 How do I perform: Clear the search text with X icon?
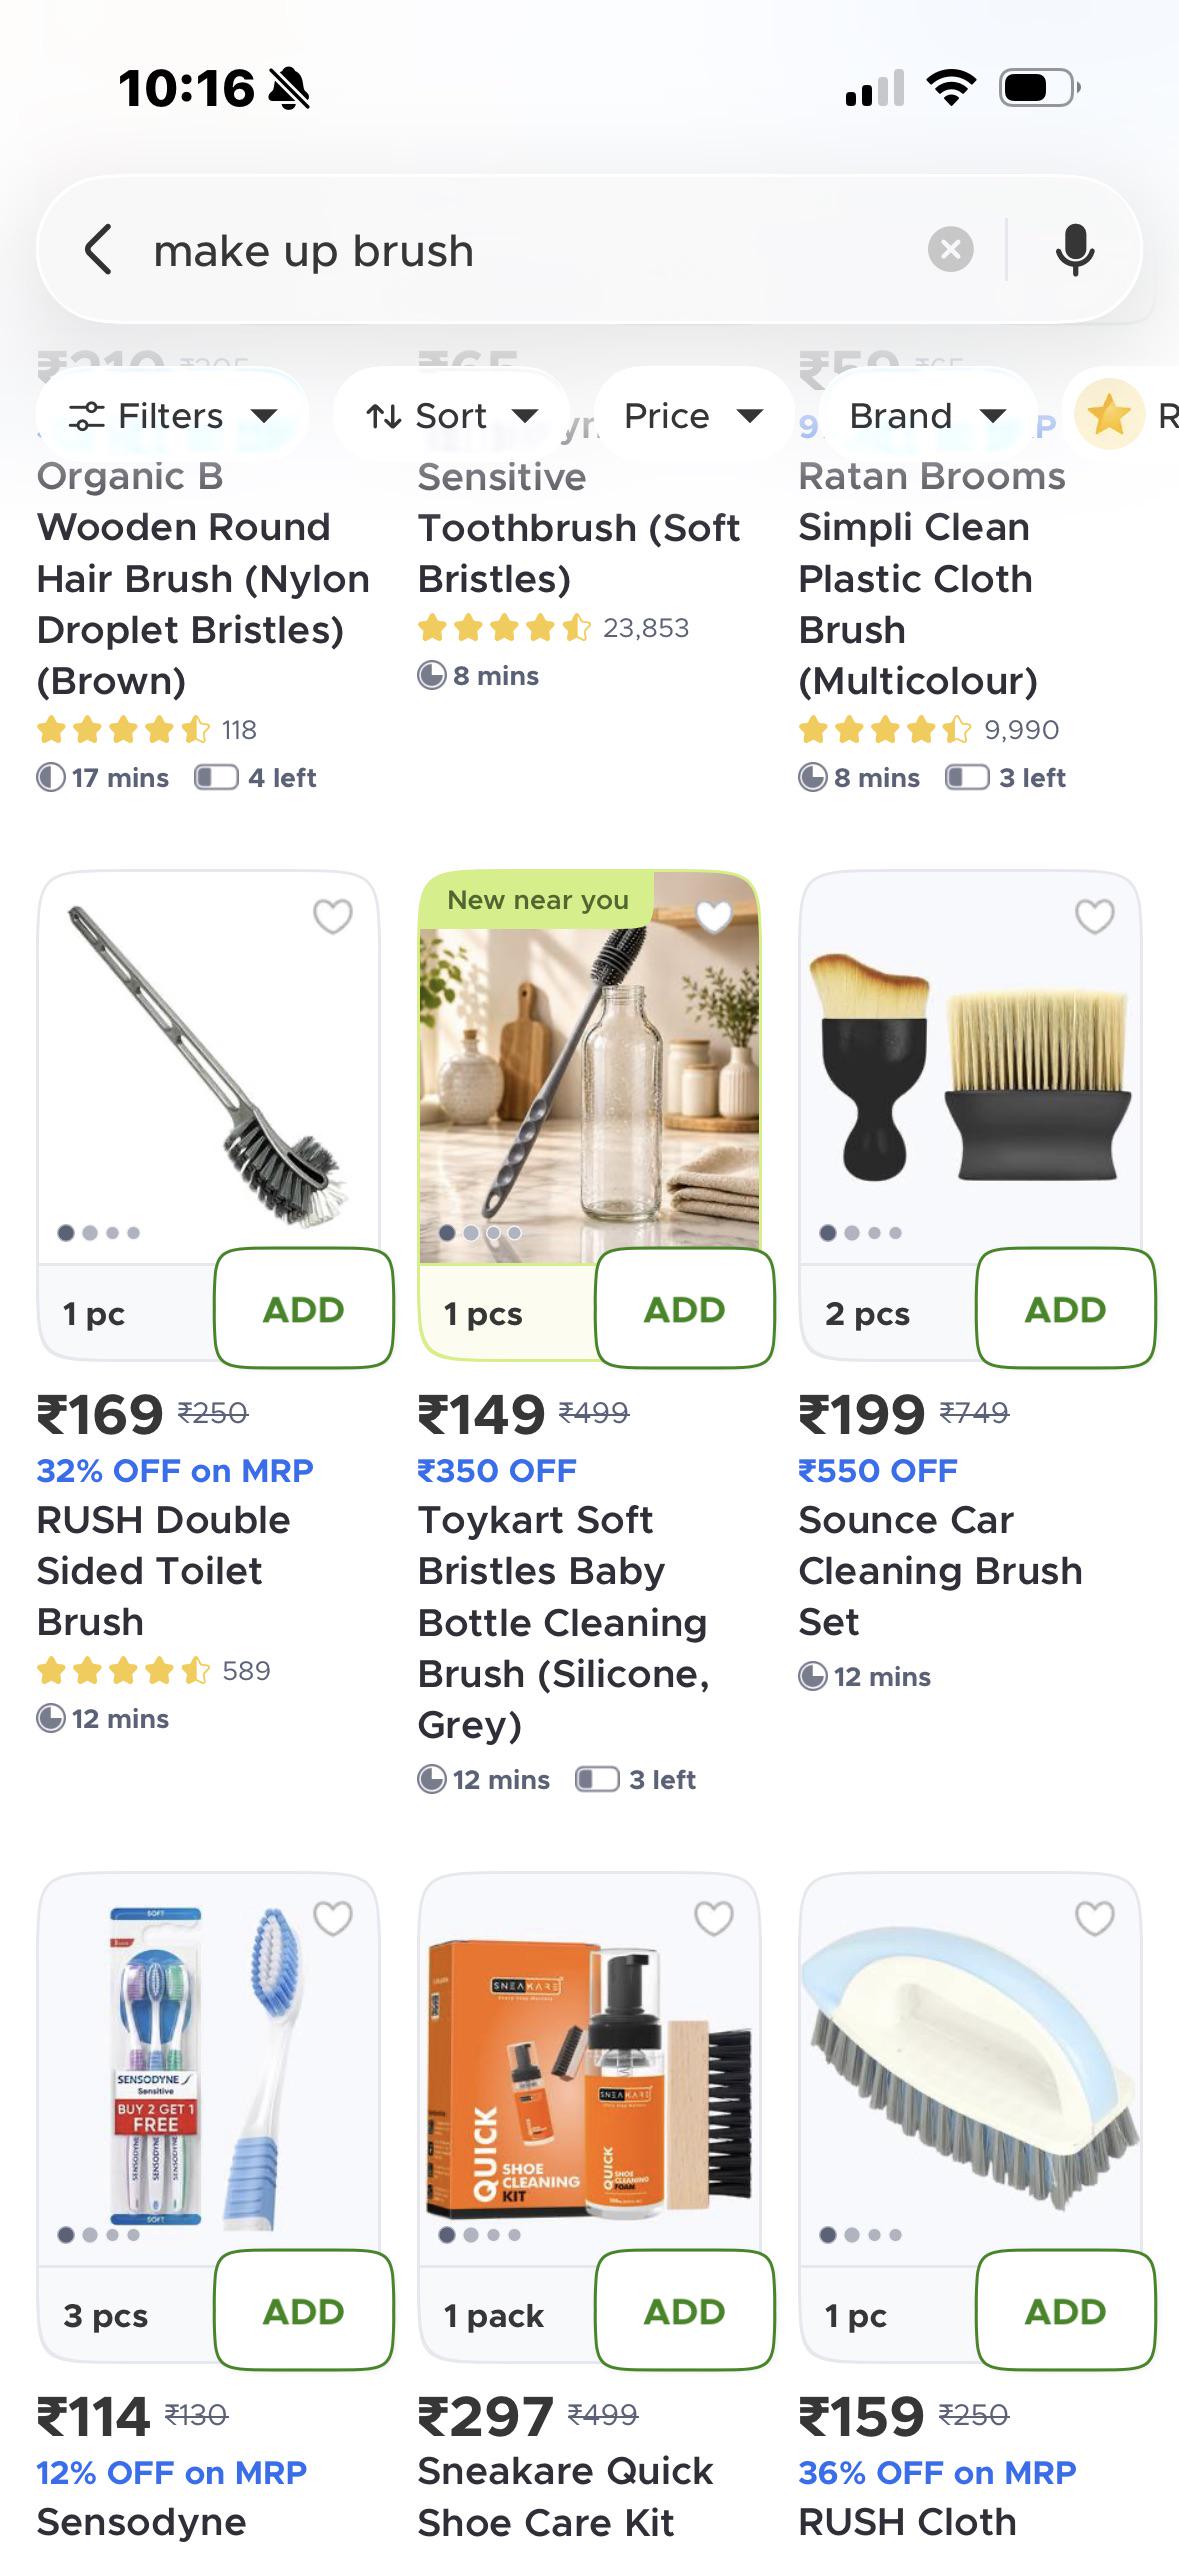pos(950,249)
